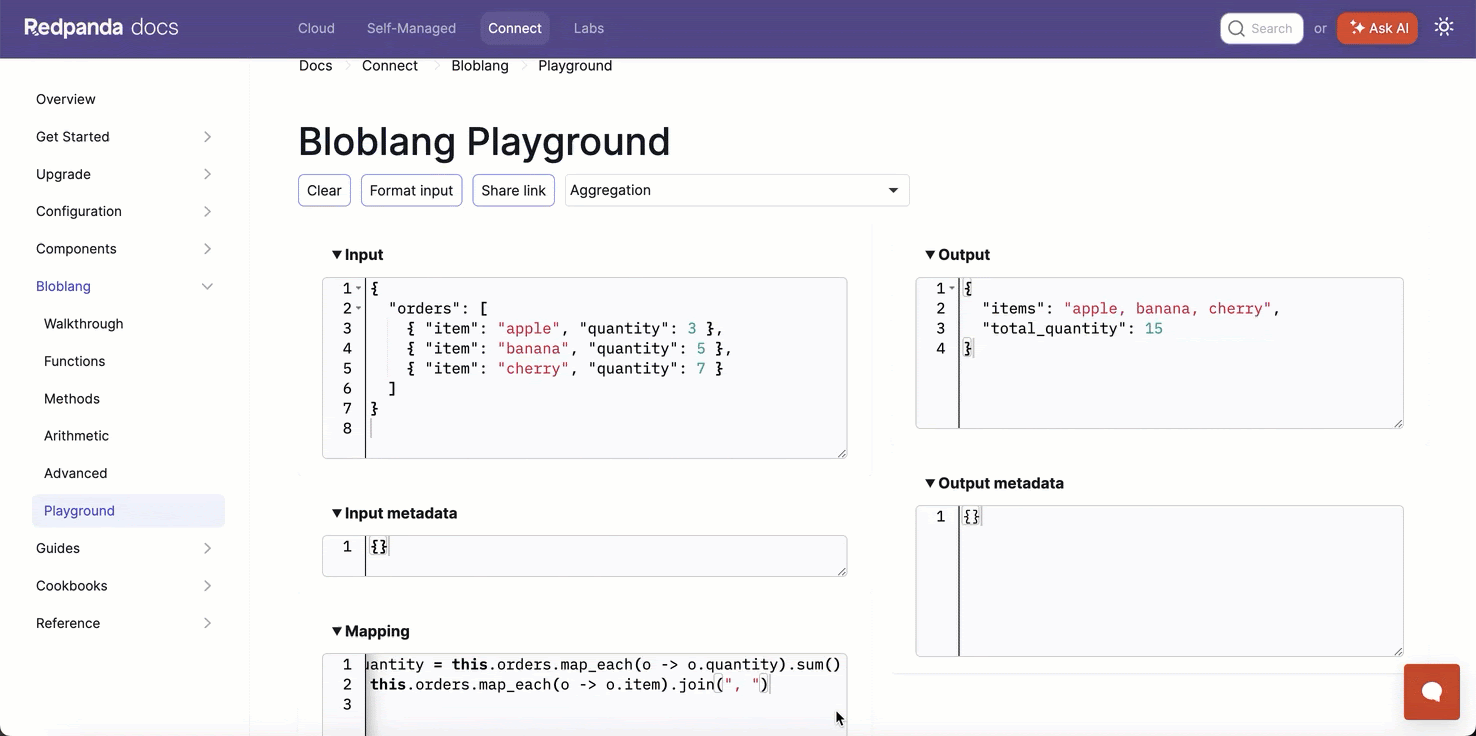Click the Bloblang Playground heading
The image size is (1476, 736).
pos(484,141)
